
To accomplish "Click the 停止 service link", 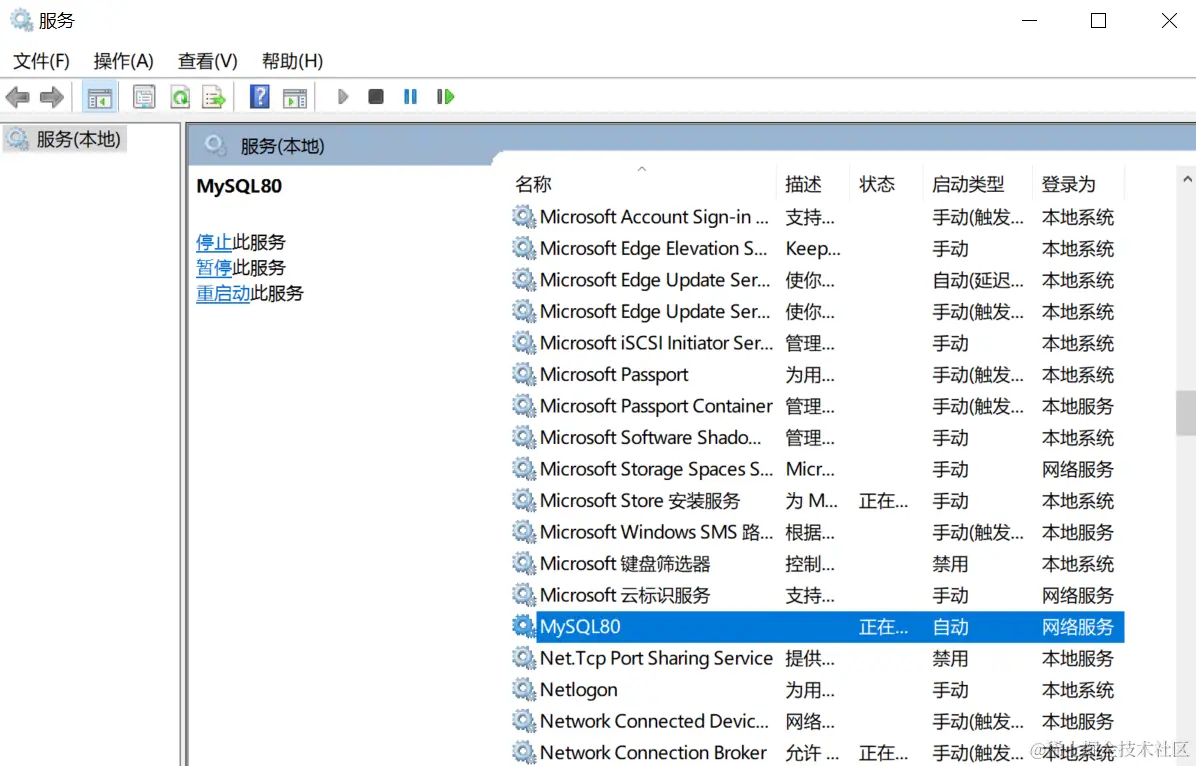I will click(214, 243).
